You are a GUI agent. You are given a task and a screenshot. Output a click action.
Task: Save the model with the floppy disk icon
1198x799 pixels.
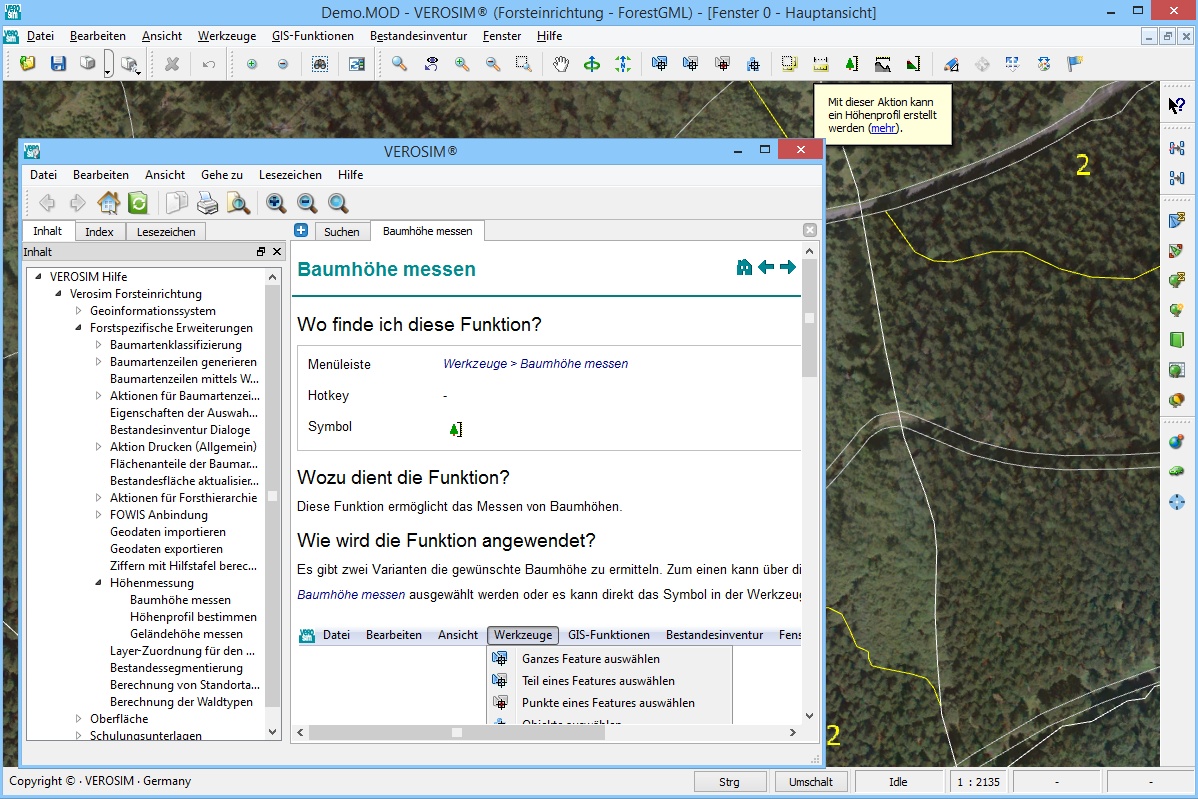58,64
